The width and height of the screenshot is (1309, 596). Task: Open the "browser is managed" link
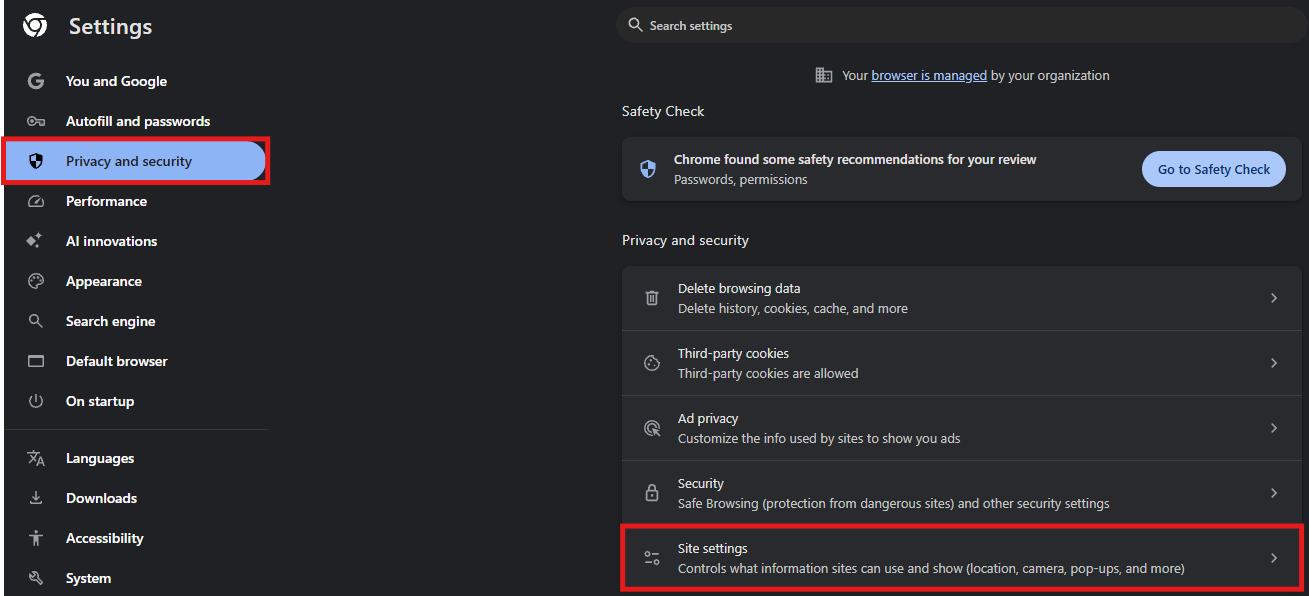click(929, 75)
